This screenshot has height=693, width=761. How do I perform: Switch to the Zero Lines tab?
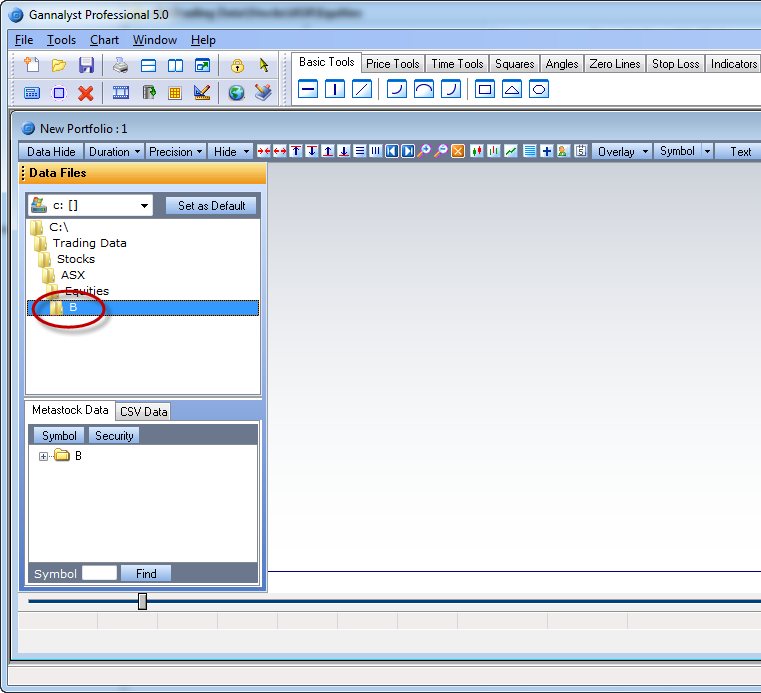614,64
